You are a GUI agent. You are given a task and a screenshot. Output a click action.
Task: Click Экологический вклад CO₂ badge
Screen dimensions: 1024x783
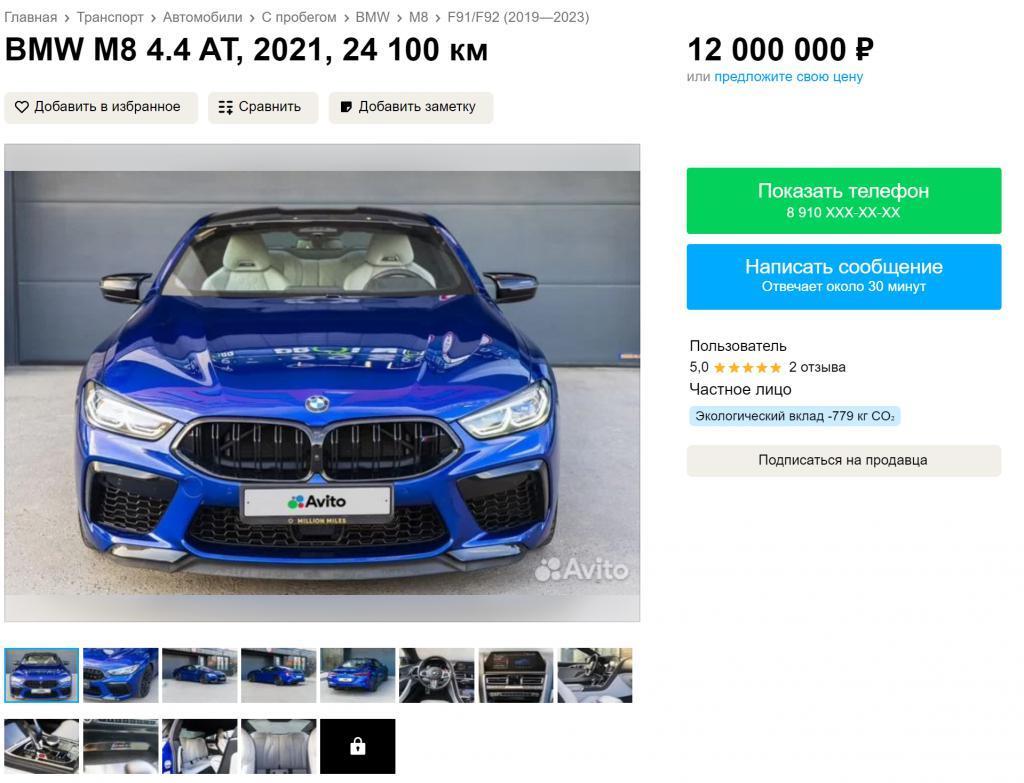coord(795,416)
